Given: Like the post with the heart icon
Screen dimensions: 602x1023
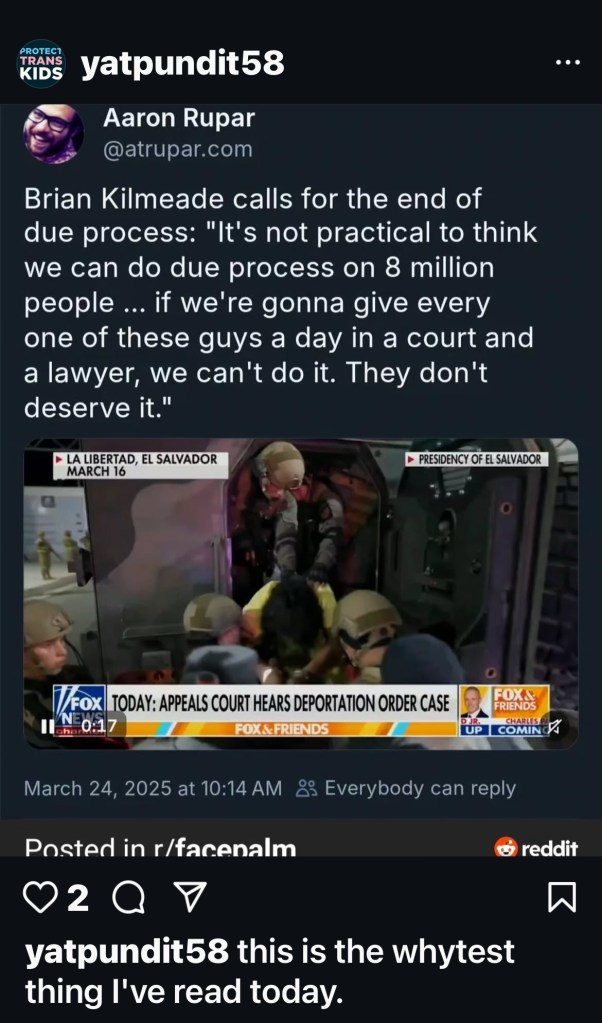Looking at the screenshot, I should 41,898.
